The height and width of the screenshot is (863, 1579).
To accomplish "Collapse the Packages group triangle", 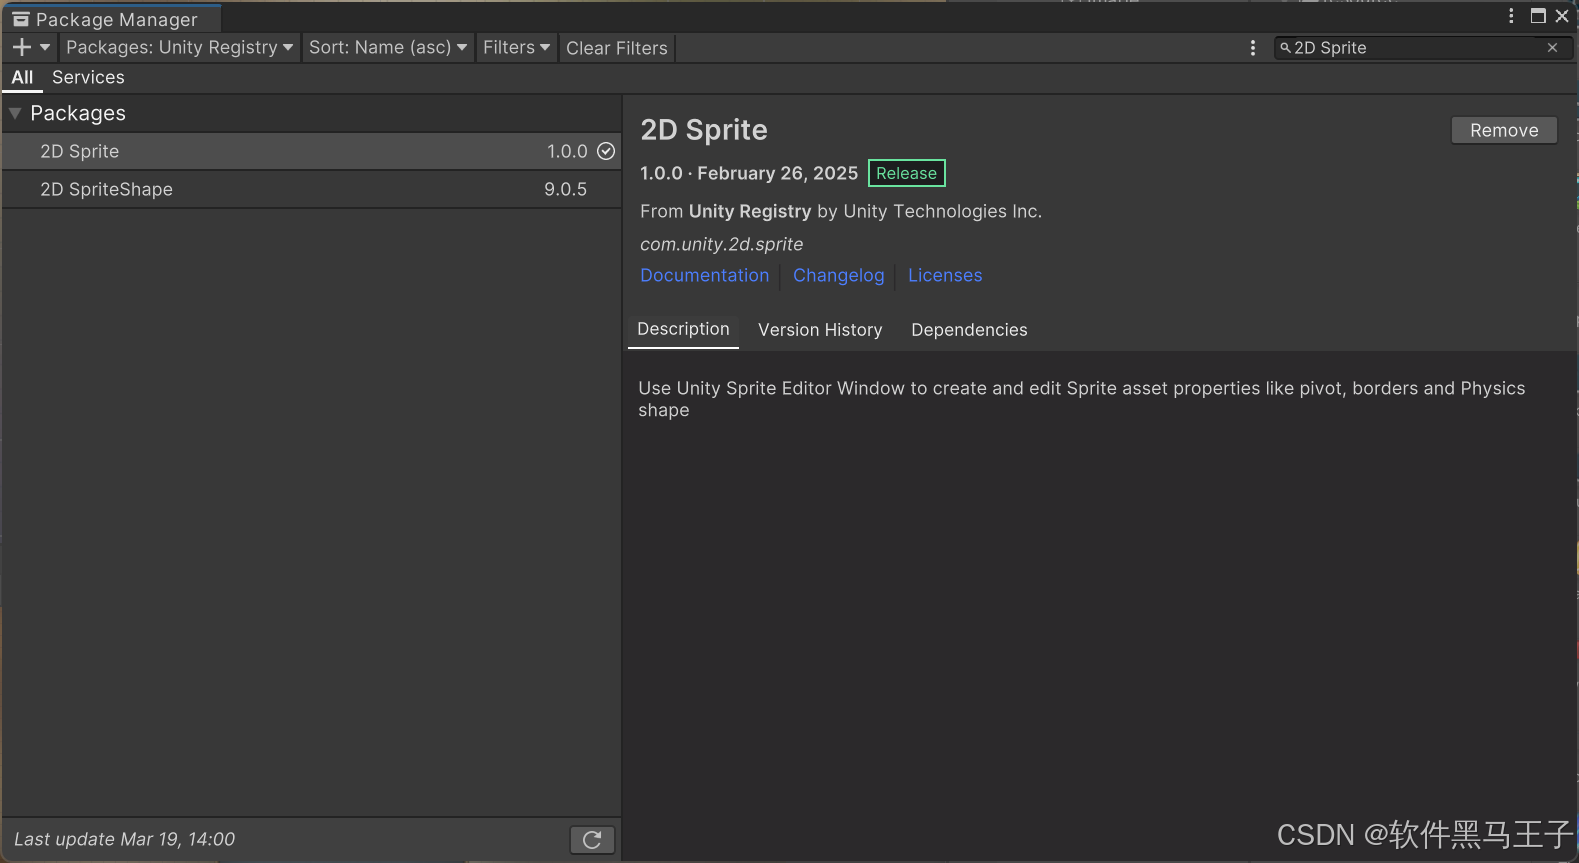I will point(15,113).
